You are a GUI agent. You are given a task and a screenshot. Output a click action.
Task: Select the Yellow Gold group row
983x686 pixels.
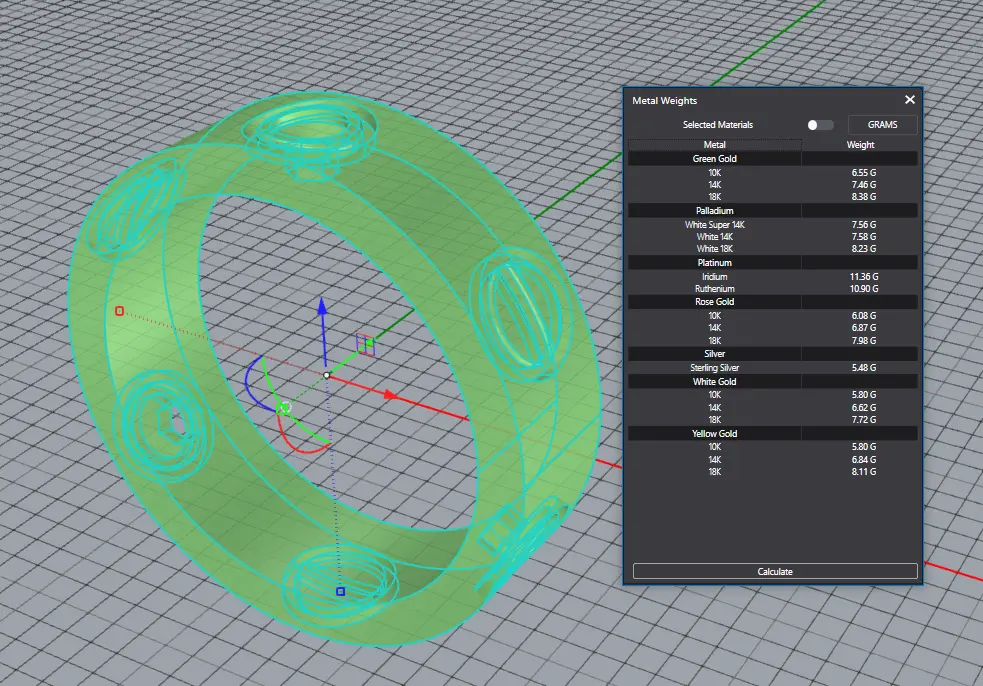click(773, 433)
